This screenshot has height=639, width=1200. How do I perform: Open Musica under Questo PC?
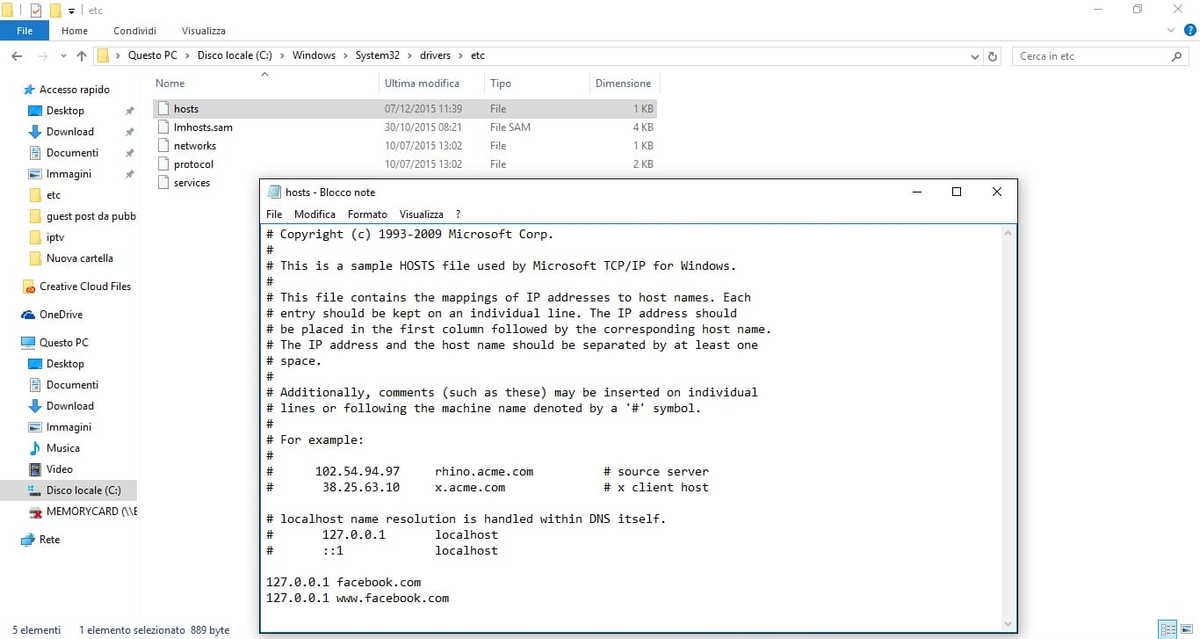pos(62,448)
